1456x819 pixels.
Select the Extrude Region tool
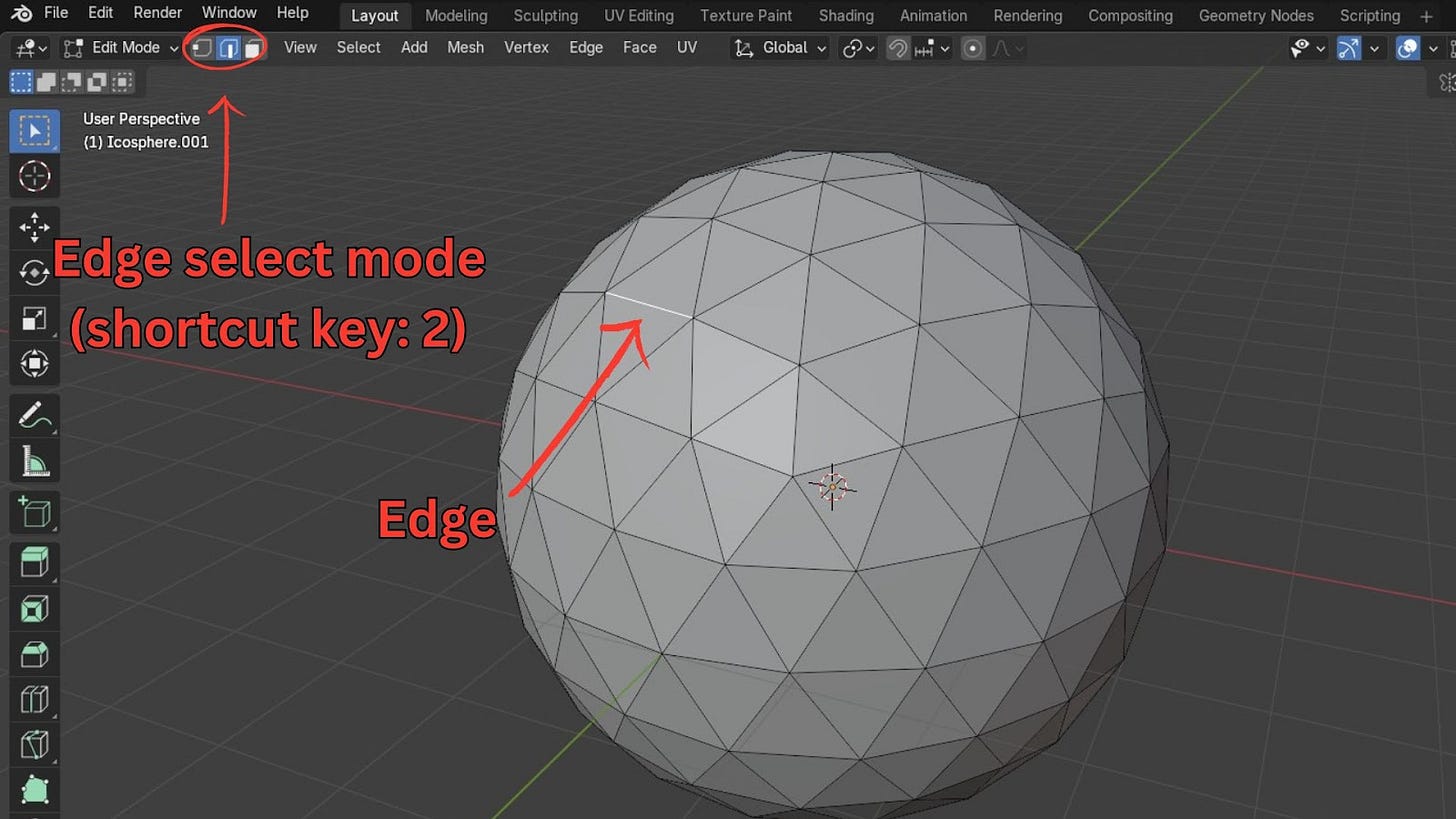pos(35,564)
